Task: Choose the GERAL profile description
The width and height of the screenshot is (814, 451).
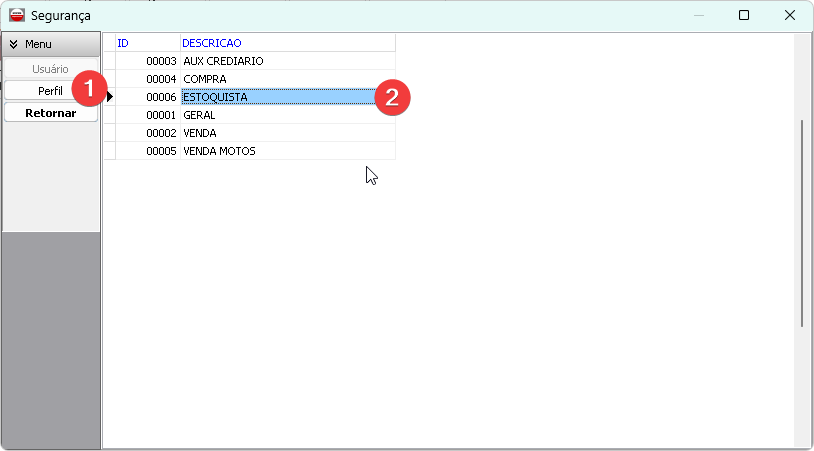Action: click(287, 115)
